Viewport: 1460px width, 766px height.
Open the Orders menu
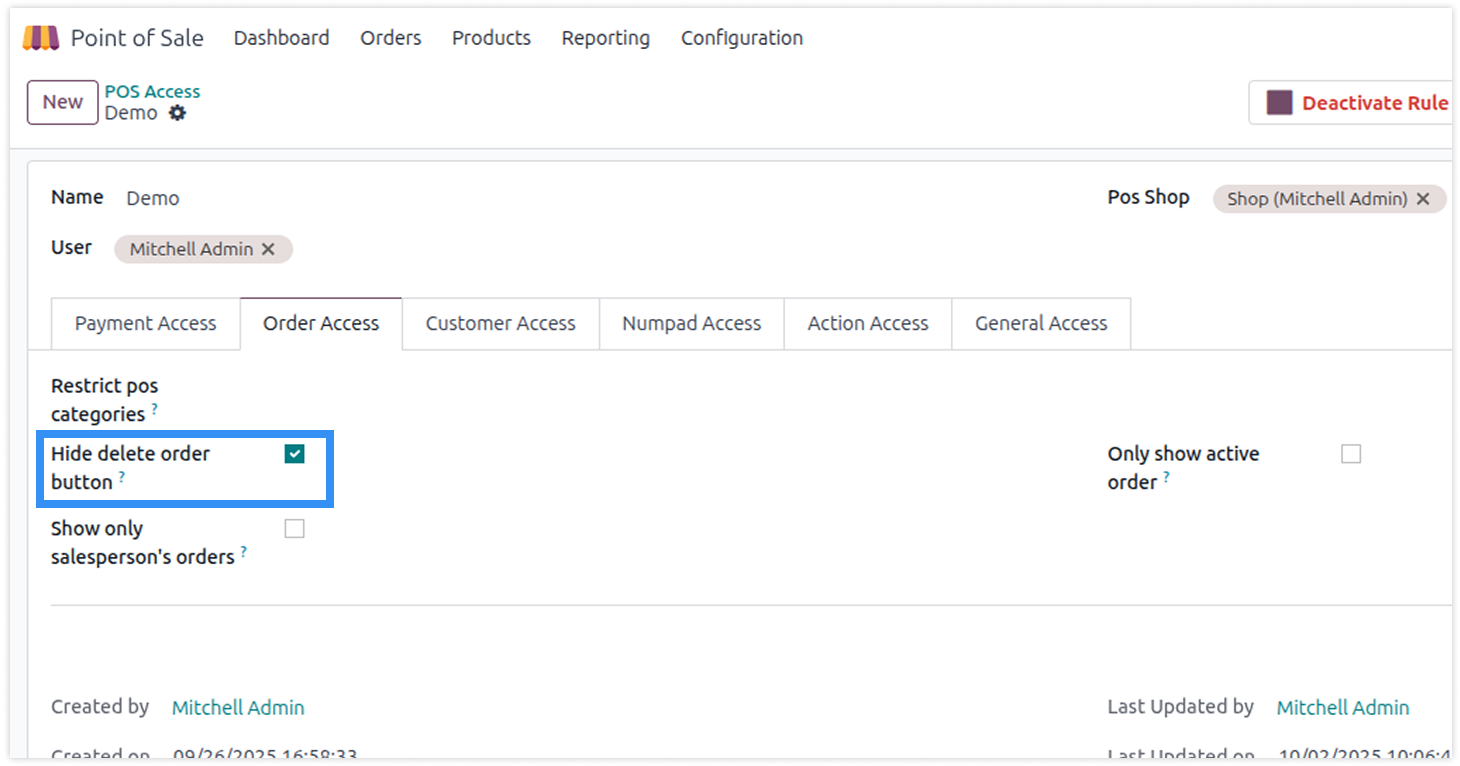tap(390, 38)
